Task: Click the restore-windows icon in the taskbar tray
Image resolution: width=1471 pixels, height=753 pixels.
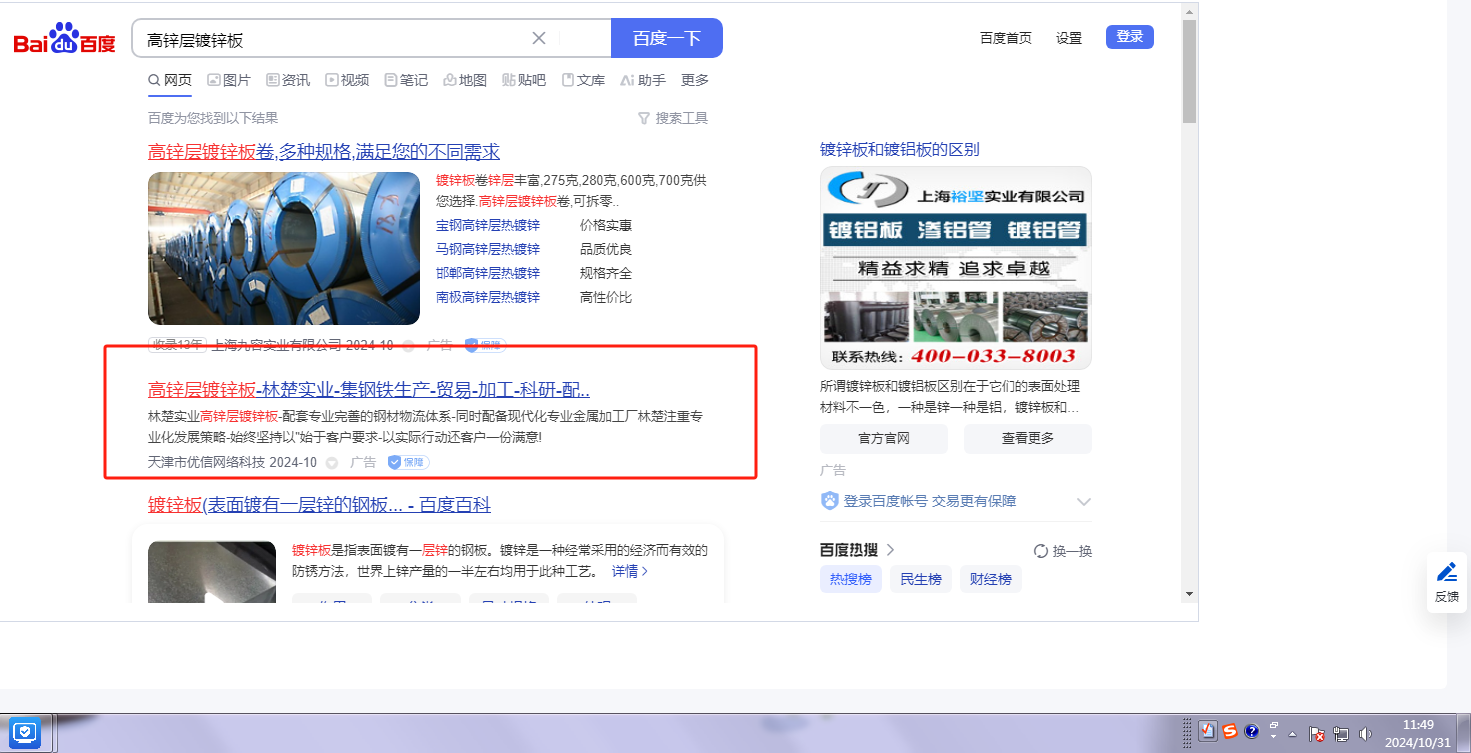Action: [1274, 727]
